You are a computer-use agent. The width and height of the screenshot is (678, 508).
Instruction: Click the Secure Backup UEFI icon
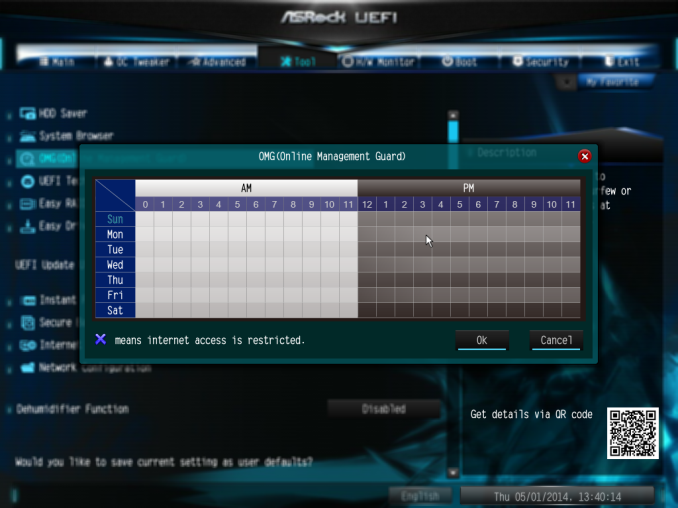point(28,323)
